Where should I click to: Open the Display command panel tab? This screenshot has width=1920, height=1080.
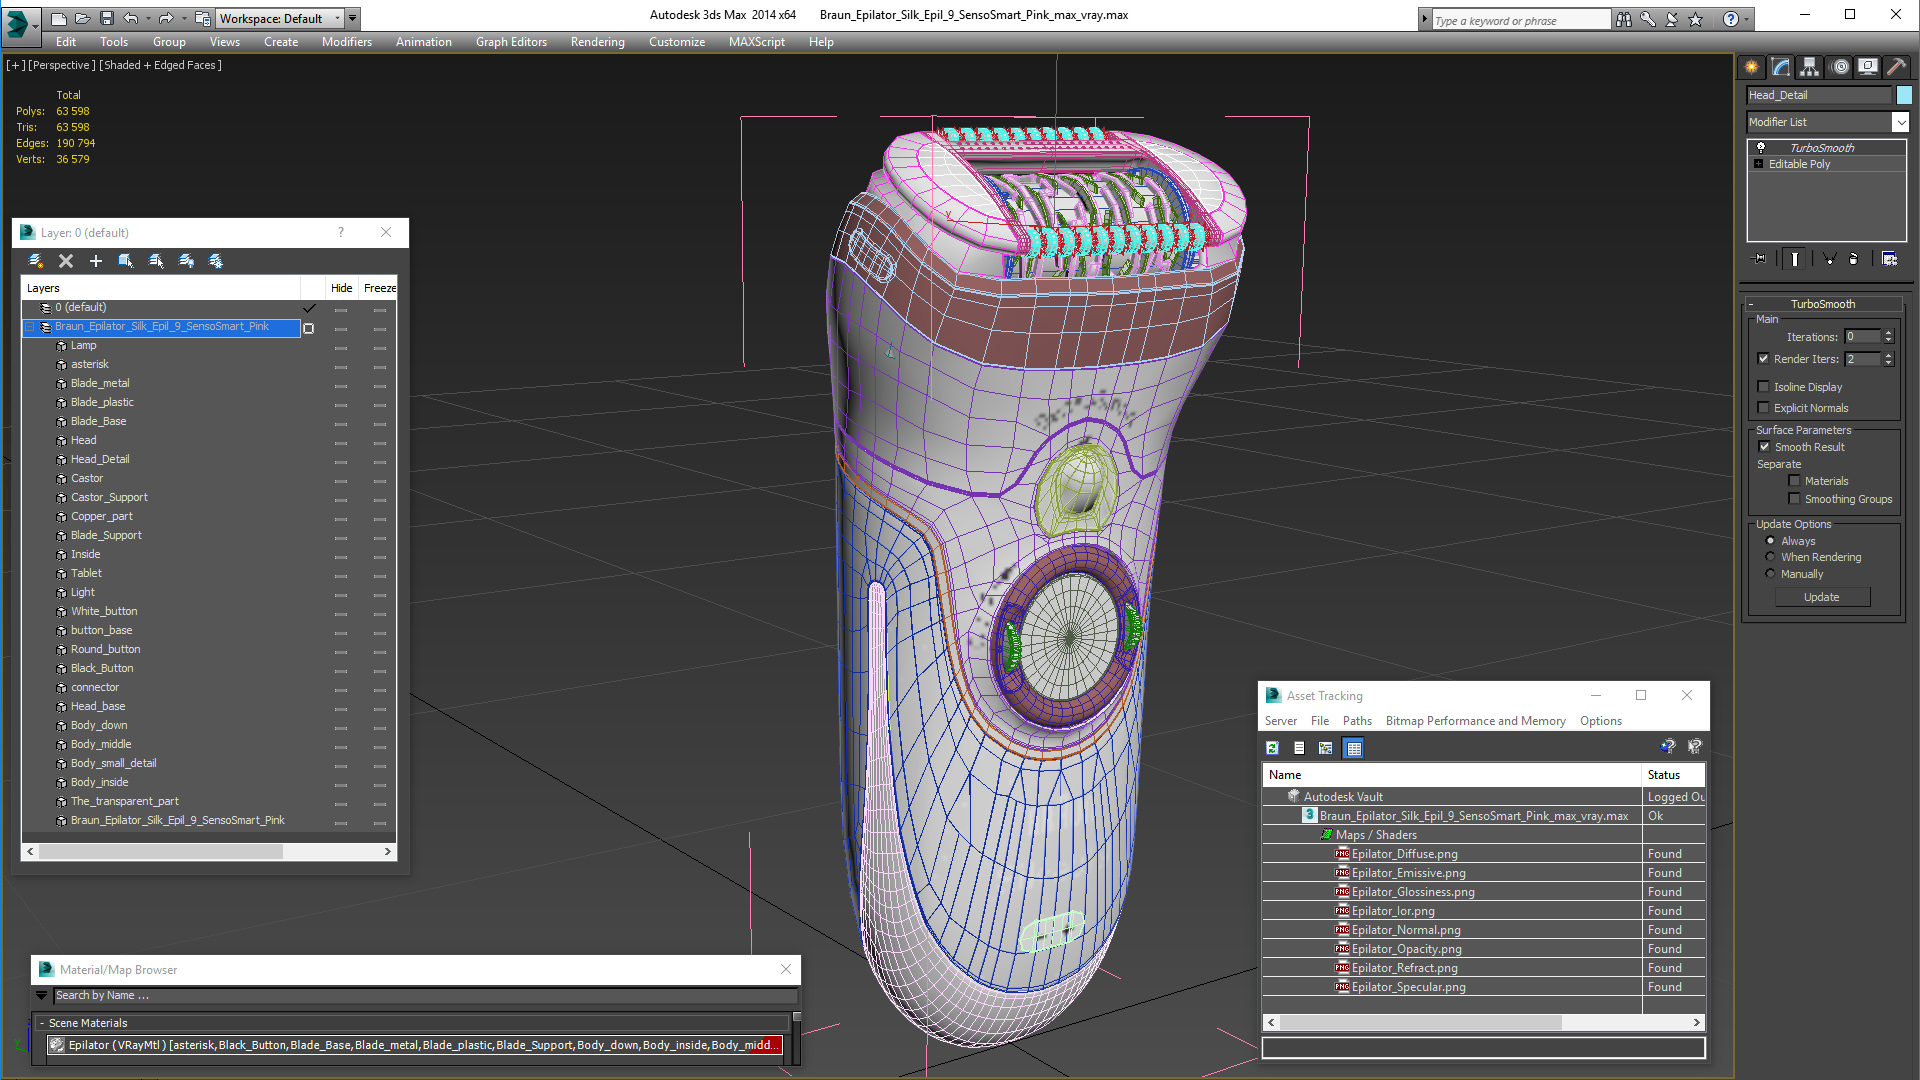pyautogui.click(x=1868, y=67)
